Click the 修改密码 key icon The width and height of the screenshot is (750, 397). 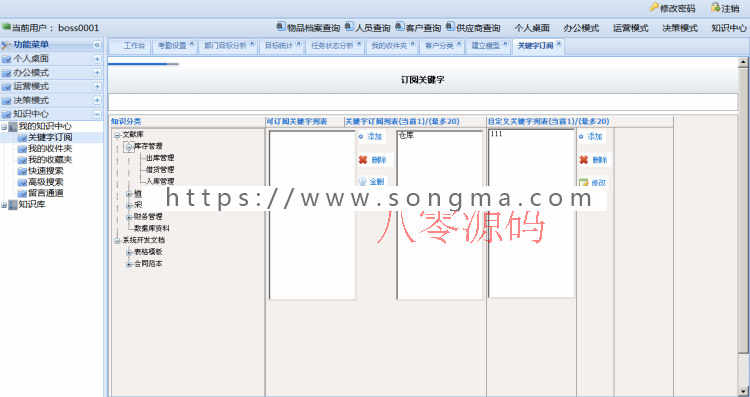pos(654,8)
